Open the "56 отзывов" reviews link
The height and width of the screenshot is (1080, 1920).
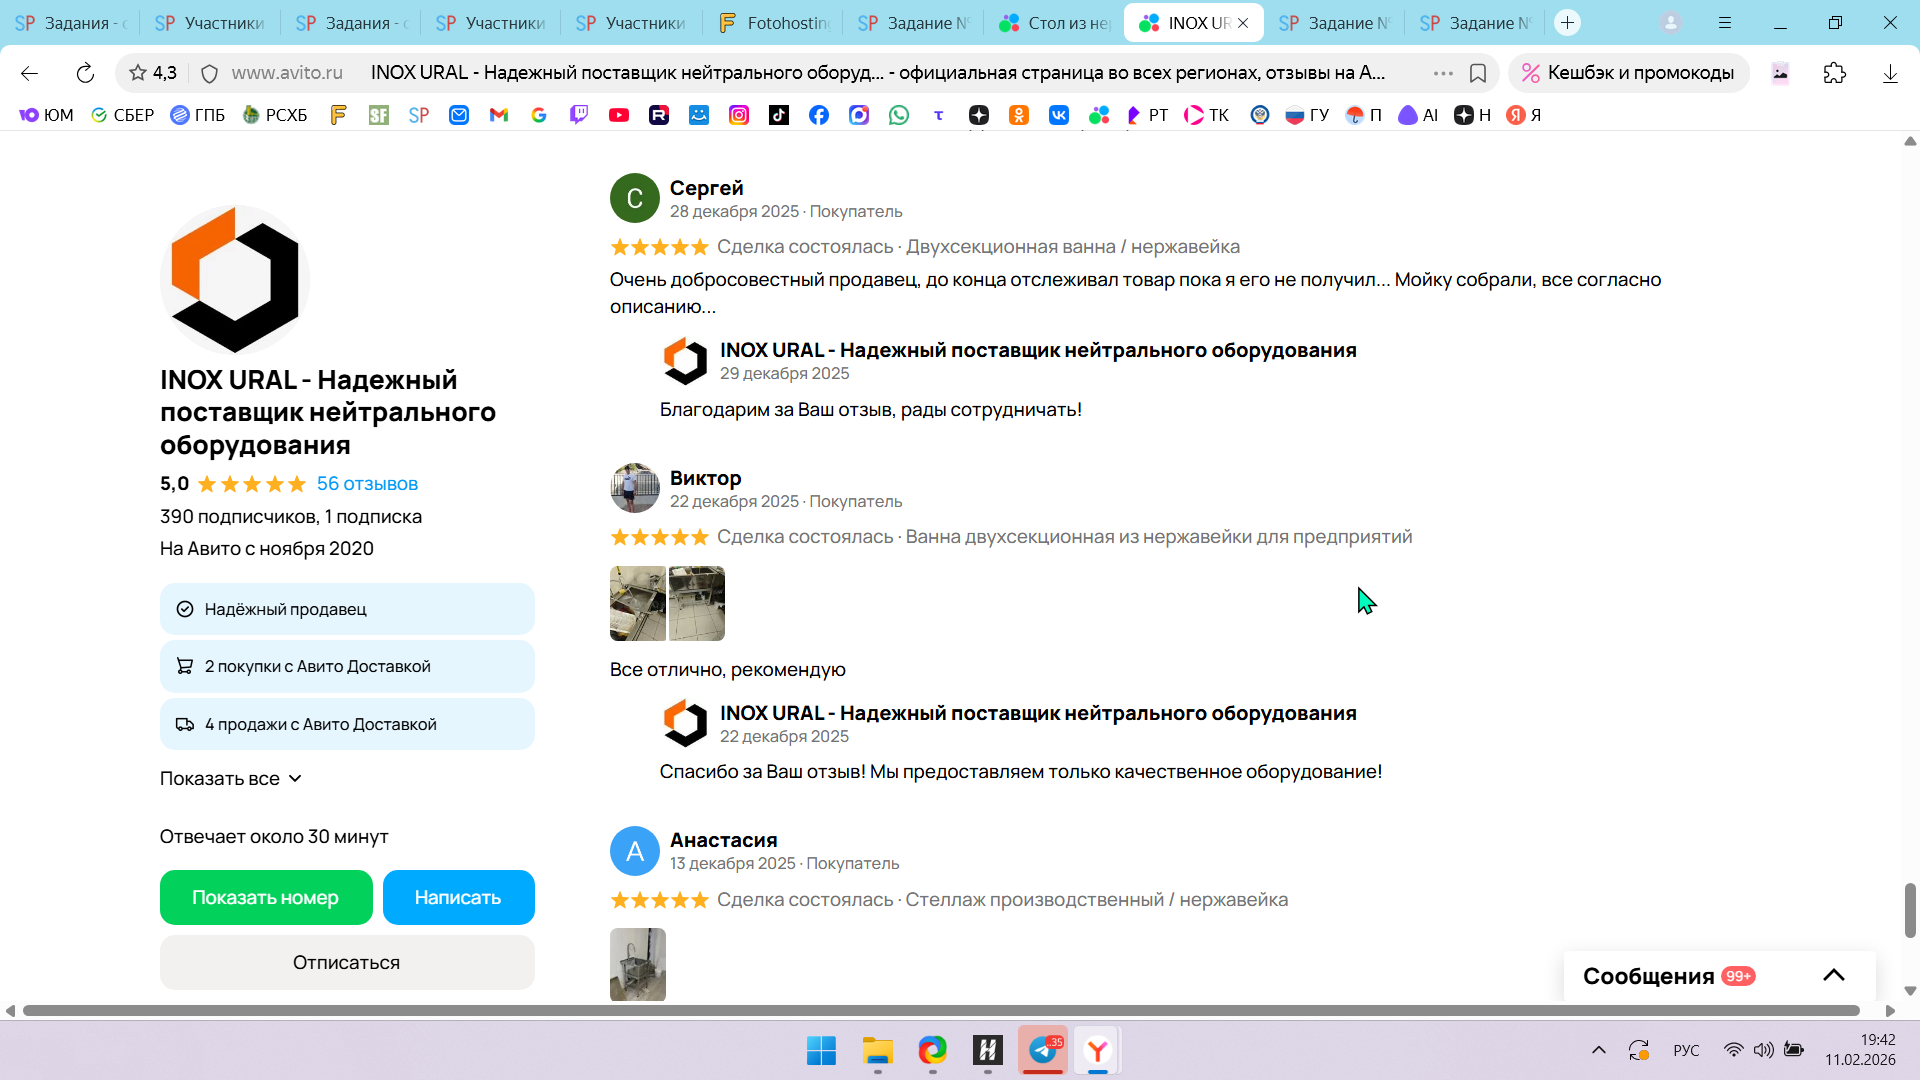[367, 484]
